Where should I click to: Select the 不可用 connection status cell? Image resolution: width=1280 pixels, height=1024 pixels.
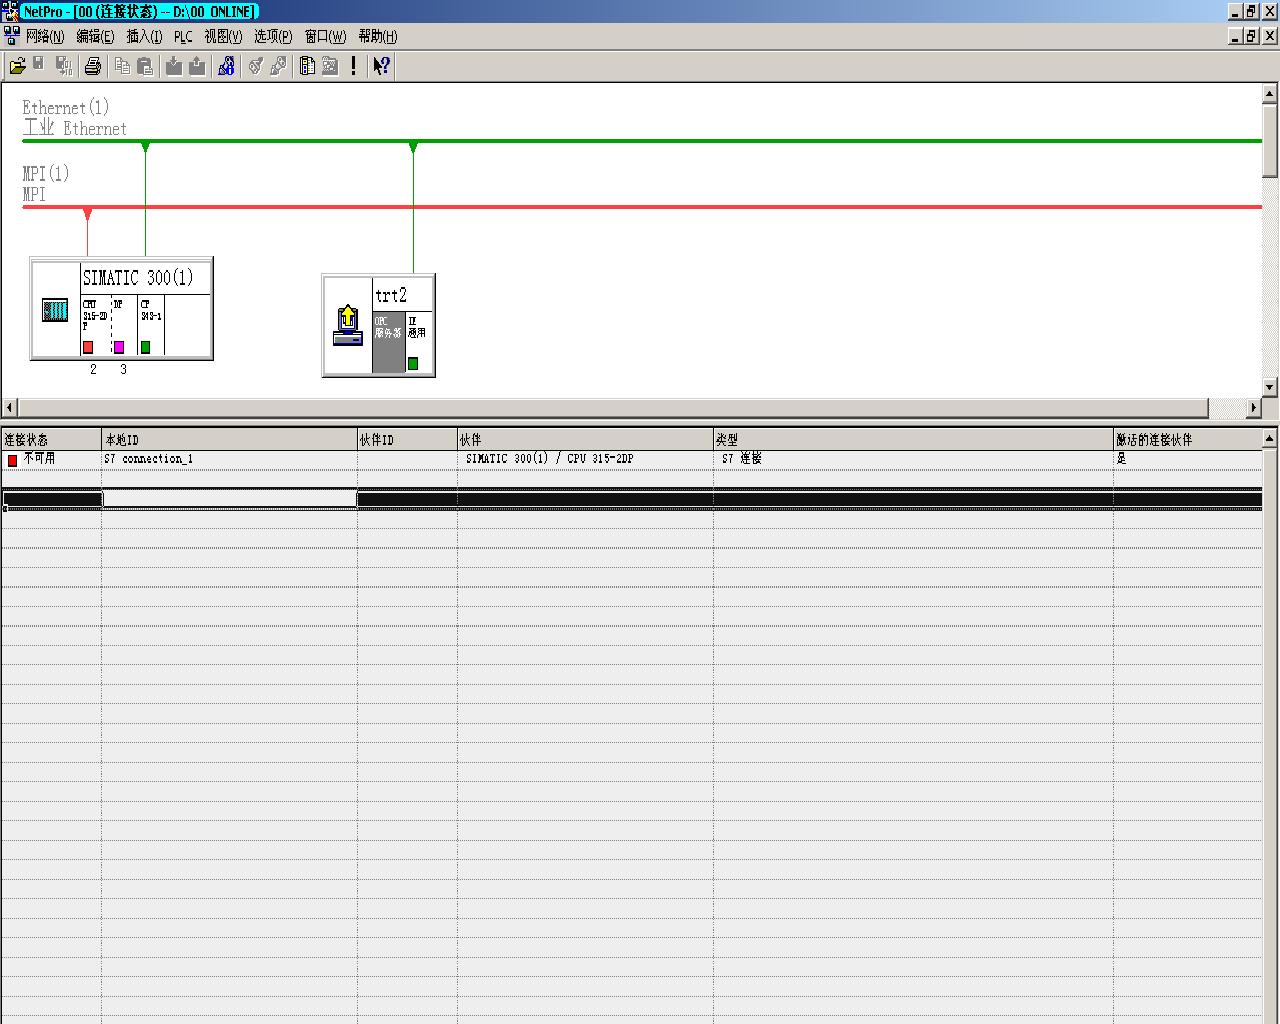click(x=51, y=459)
